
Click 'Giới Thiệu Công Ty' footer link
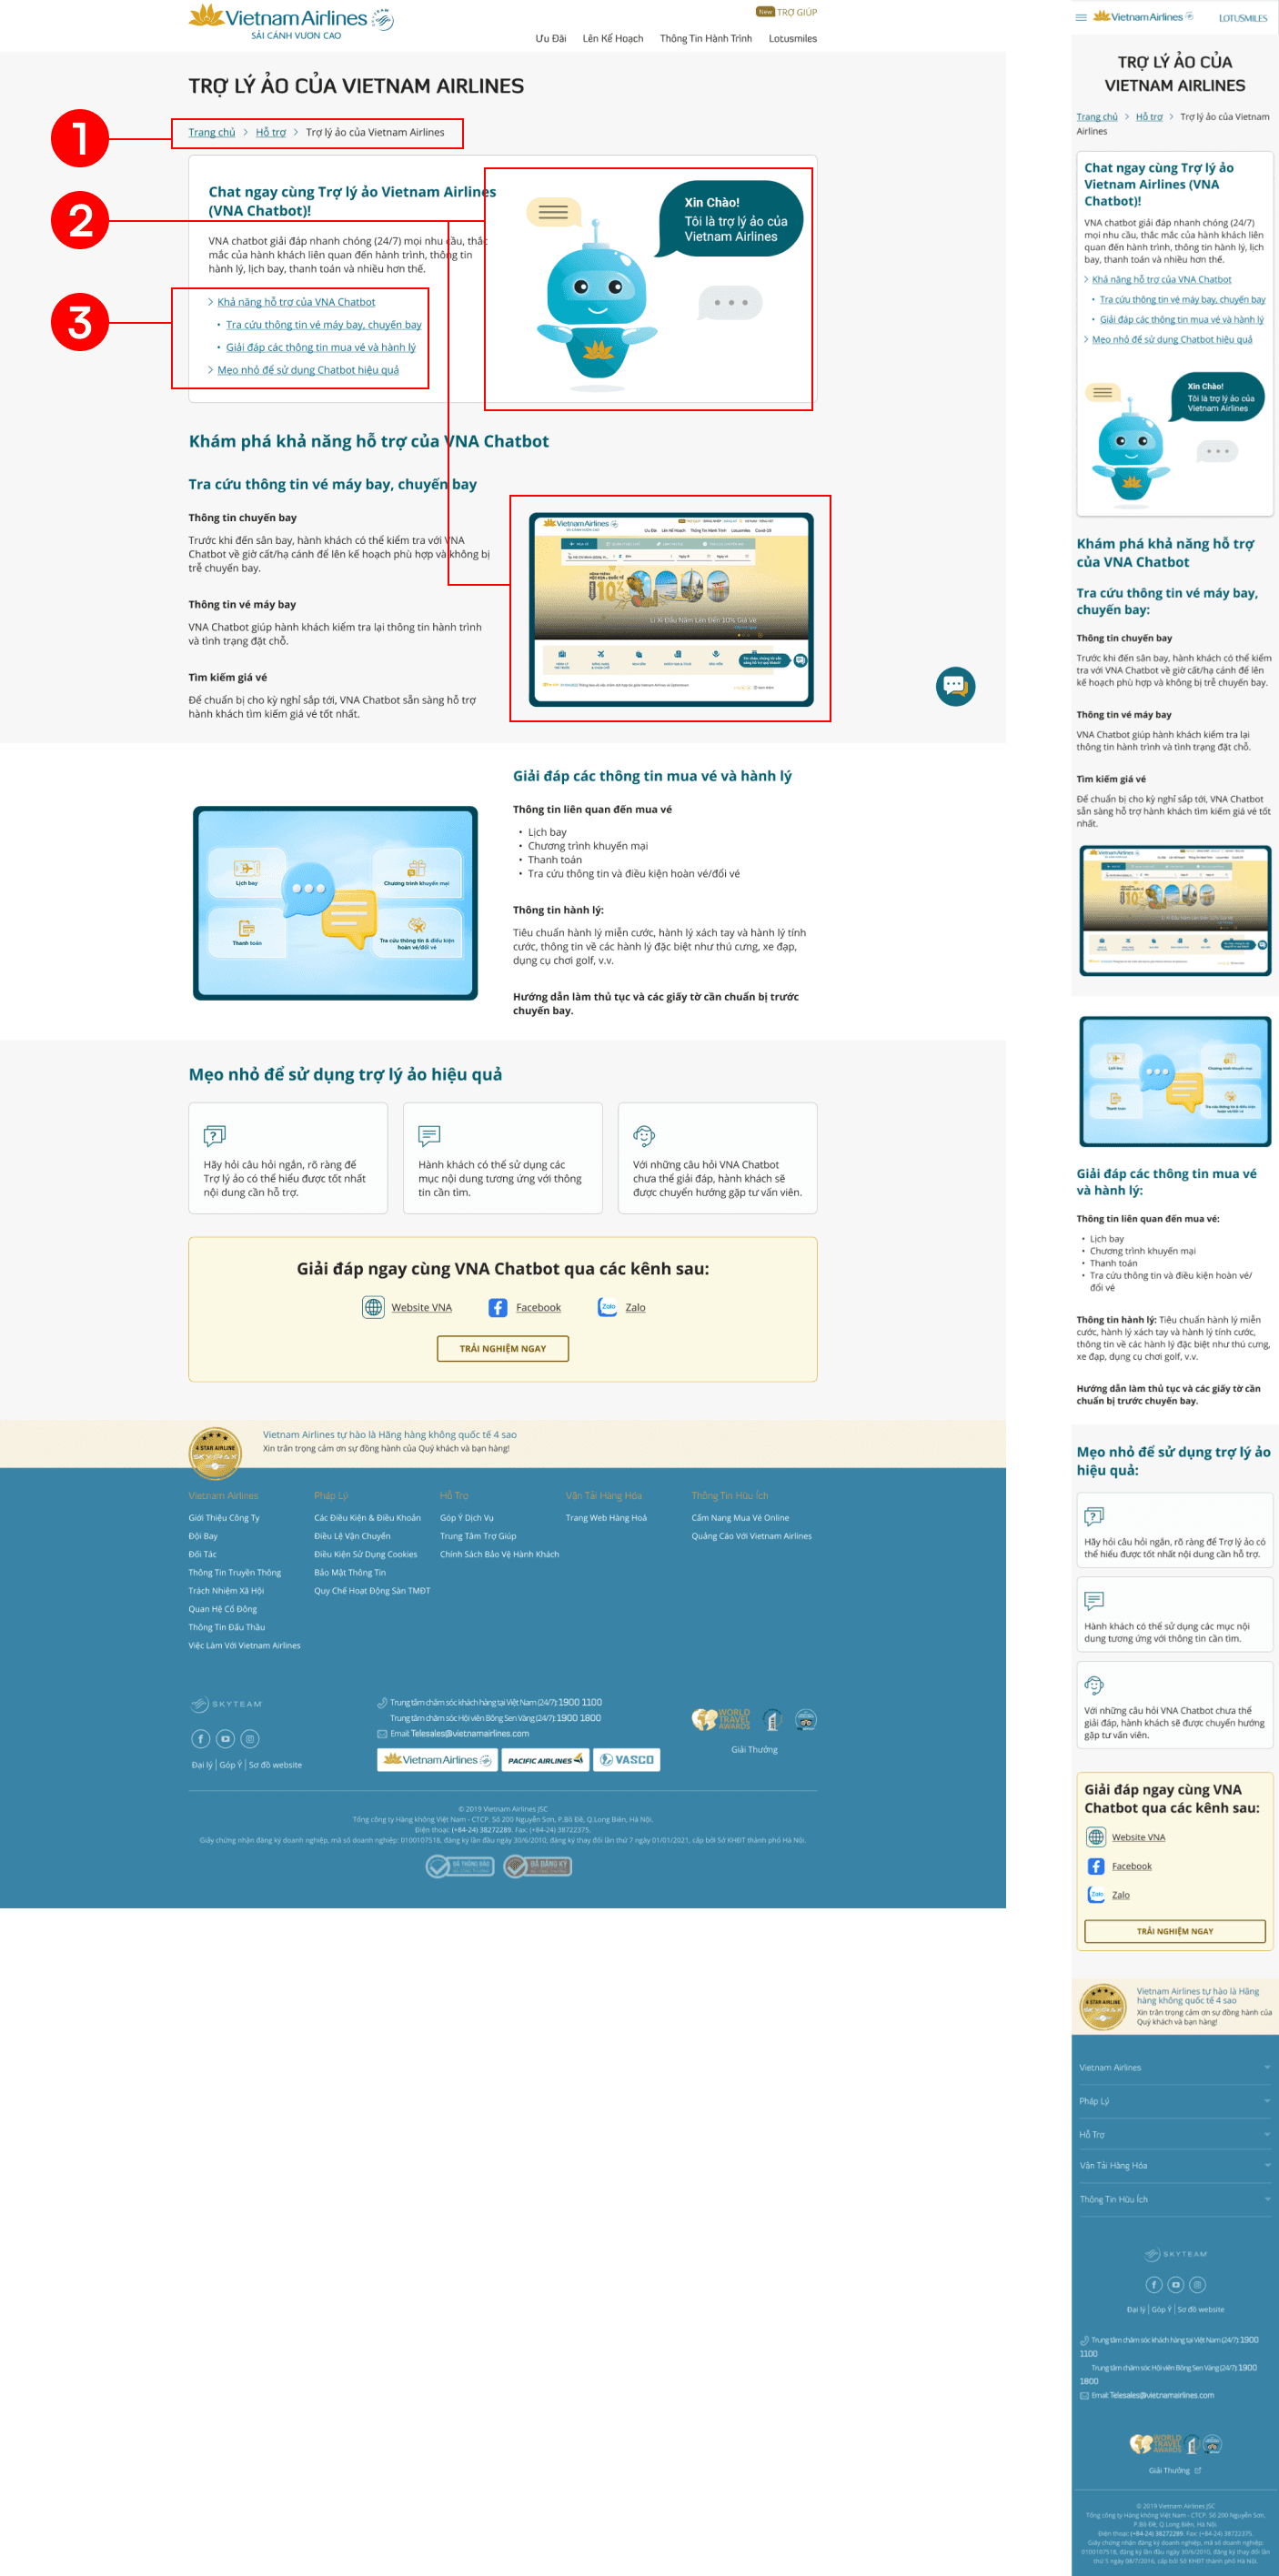point(224,1518)
